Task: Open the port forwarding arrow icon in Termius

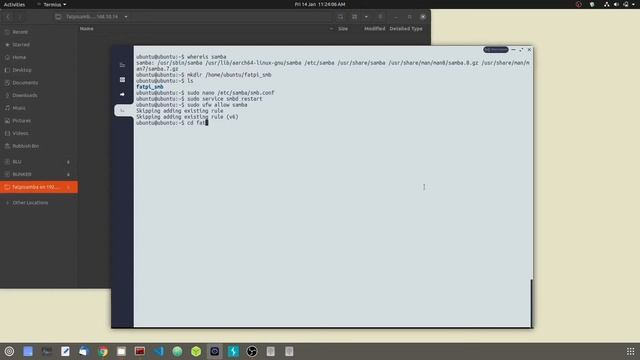Action: coord(122,94)
